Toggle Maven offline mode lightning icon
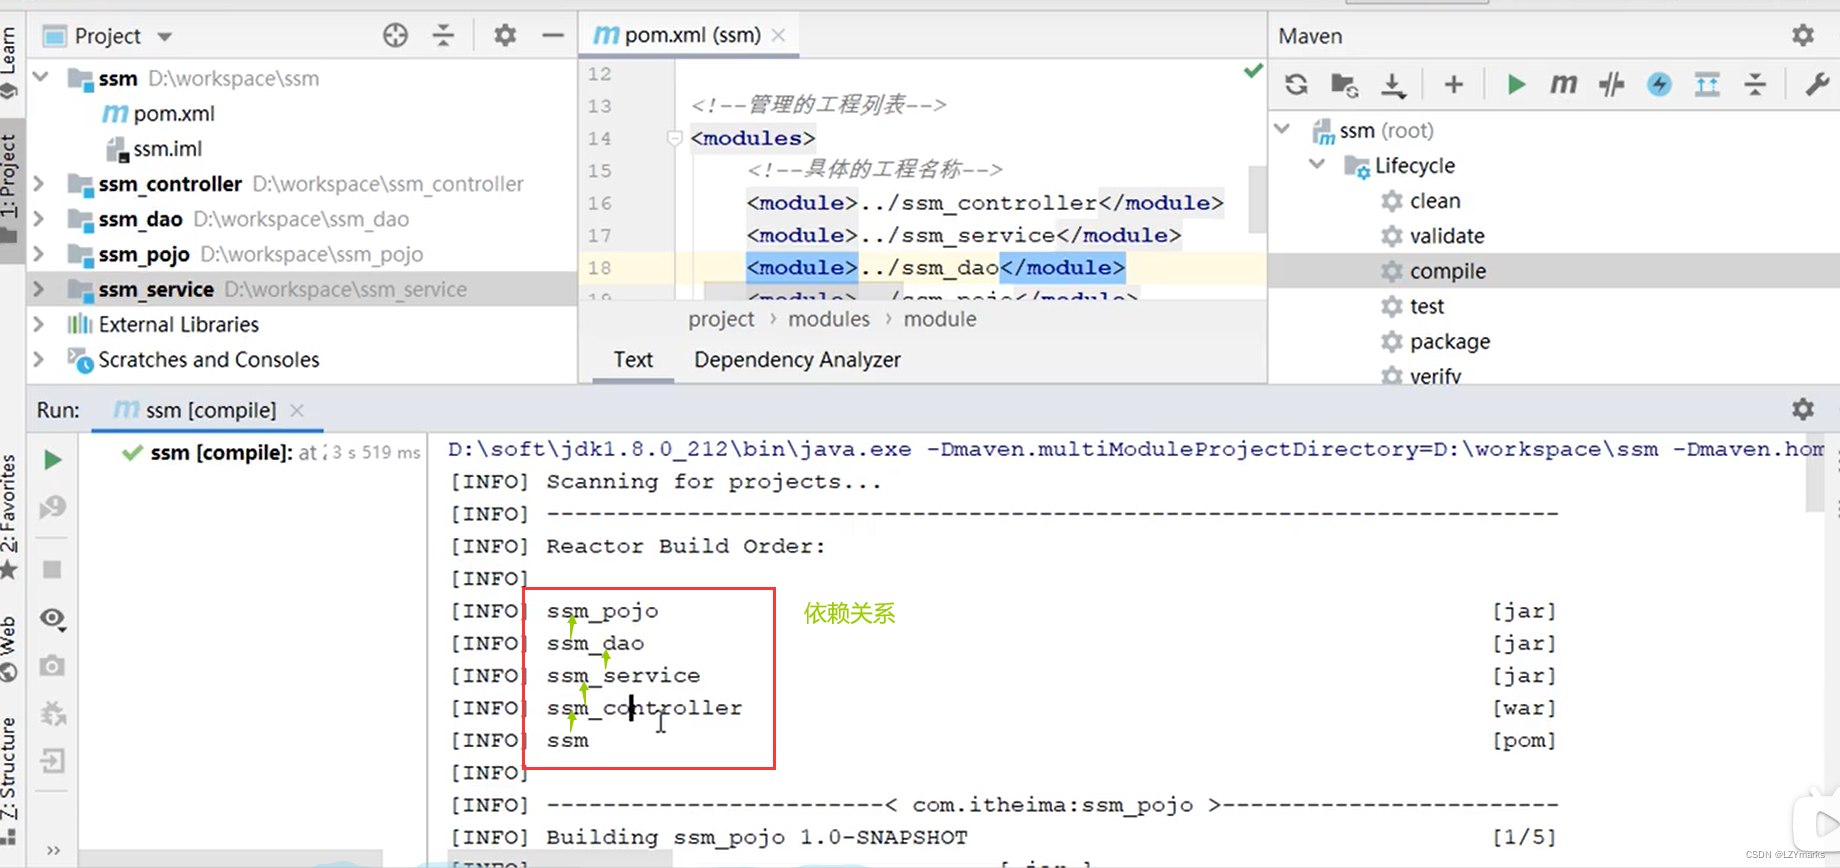Screen dimensions: 1840x868 [1659, 85]
